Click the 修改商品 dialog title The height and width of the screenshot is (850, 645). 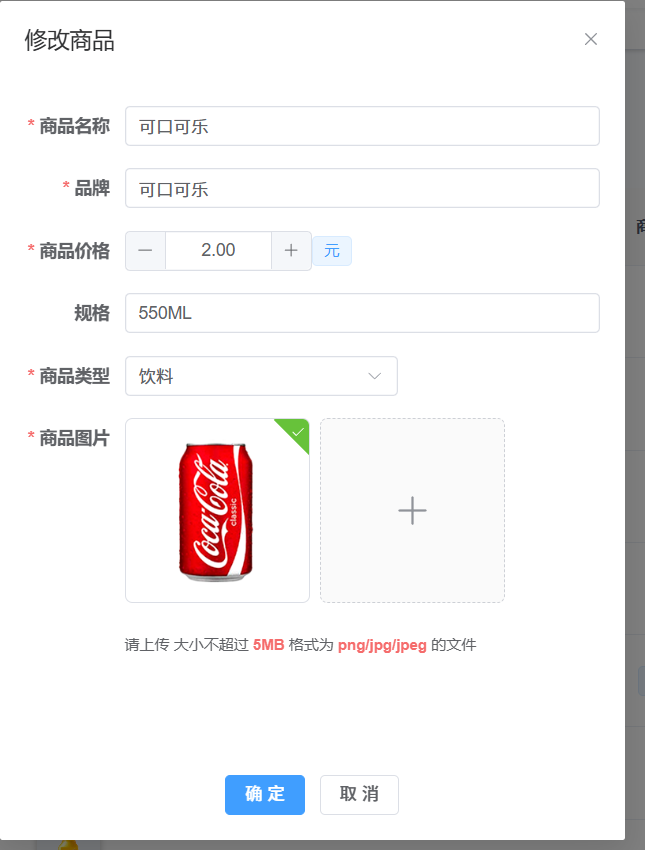pyautogui.click(x=69, y=41)
